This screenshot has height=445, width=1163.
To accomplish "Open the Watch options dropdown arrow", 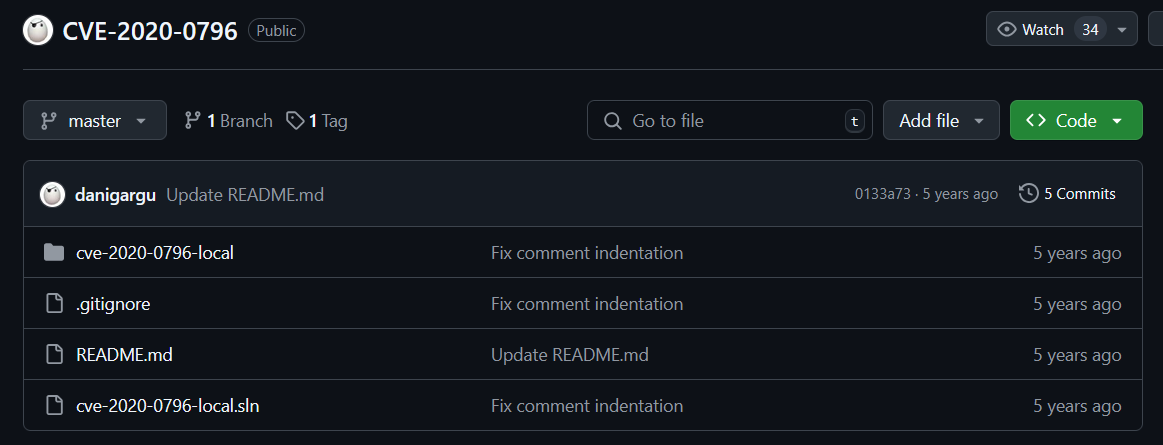I will click(1121, 30).
